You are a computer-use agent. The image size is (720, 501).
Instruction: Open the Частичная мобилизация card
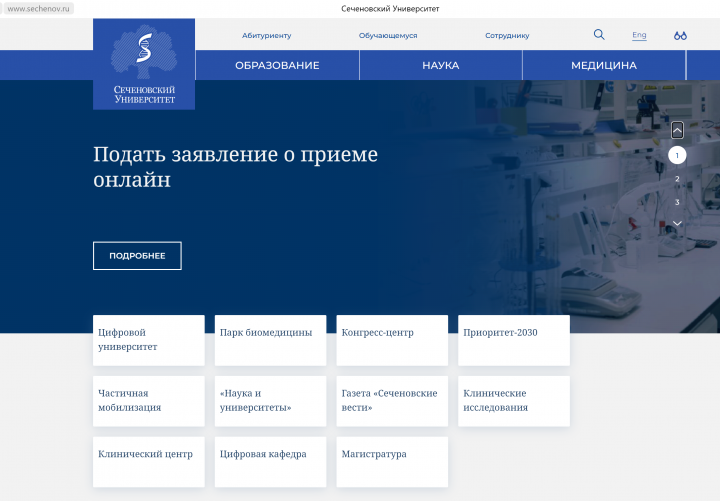click(149, 401)
